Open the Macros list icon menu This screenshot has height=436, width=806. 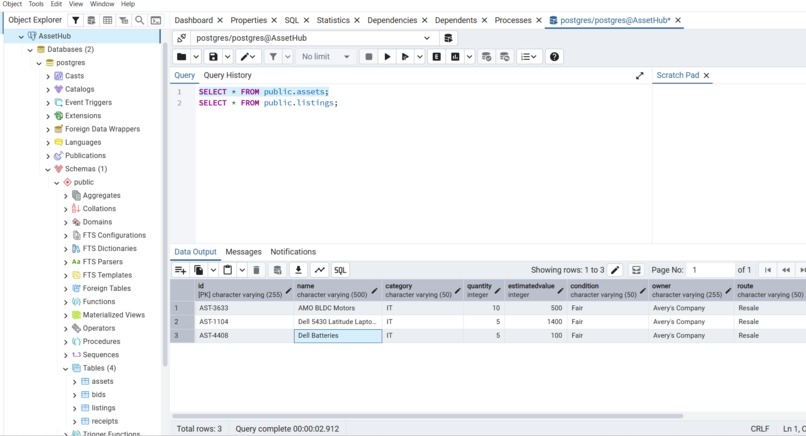[528, 57]
